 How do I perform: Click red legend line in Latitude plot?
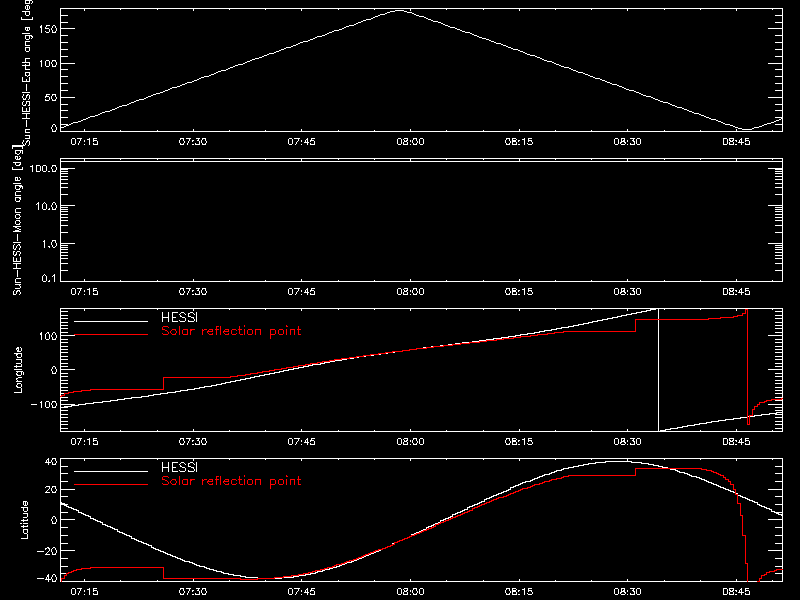(x=111, y=485)
